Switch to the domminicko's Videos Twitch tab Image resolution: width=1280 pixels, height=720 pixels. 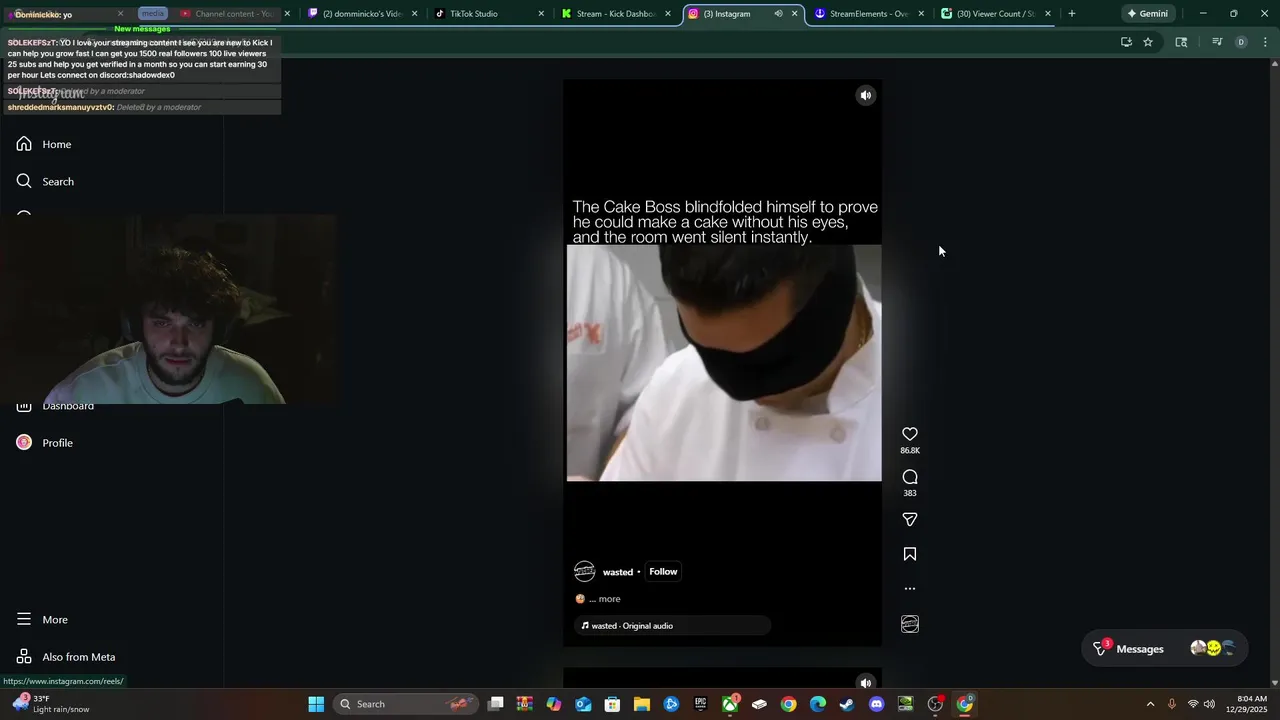point(361,14)
